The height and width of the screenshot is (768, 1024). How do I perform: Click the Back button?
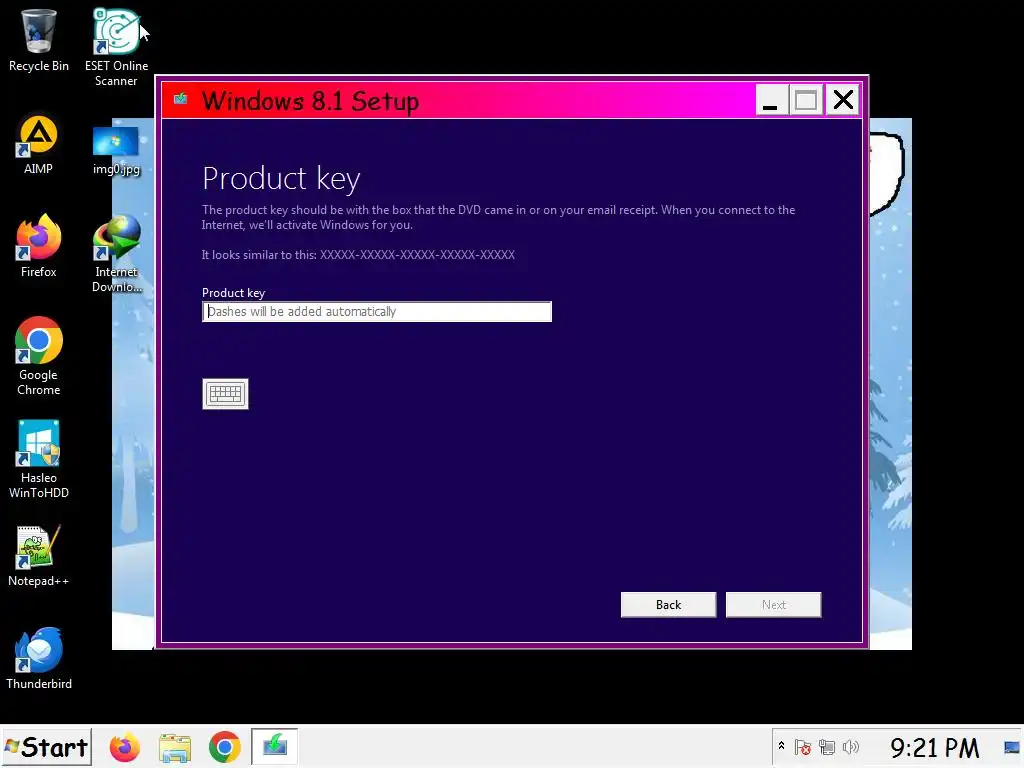tap(668, 605)
